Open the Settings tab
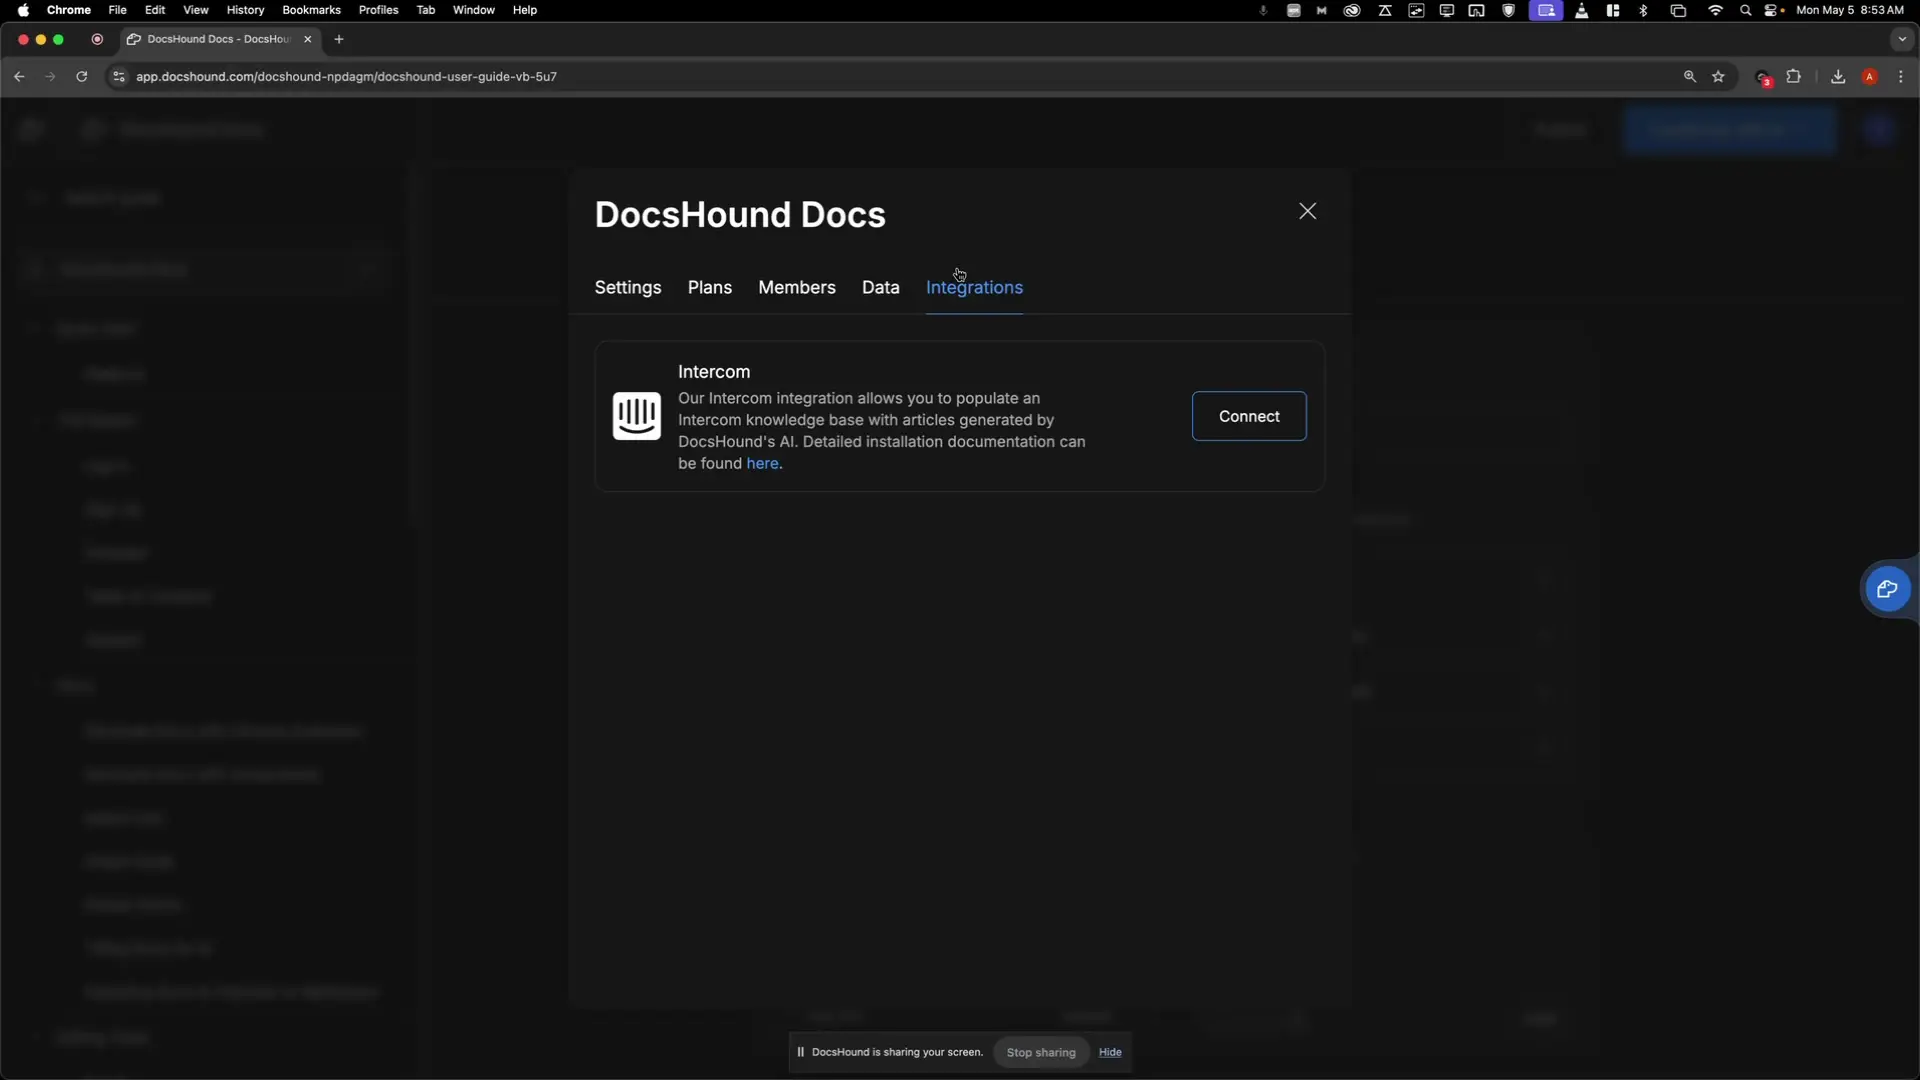The height and width of the screenshot is (1080, 1920). pos(628,288)
